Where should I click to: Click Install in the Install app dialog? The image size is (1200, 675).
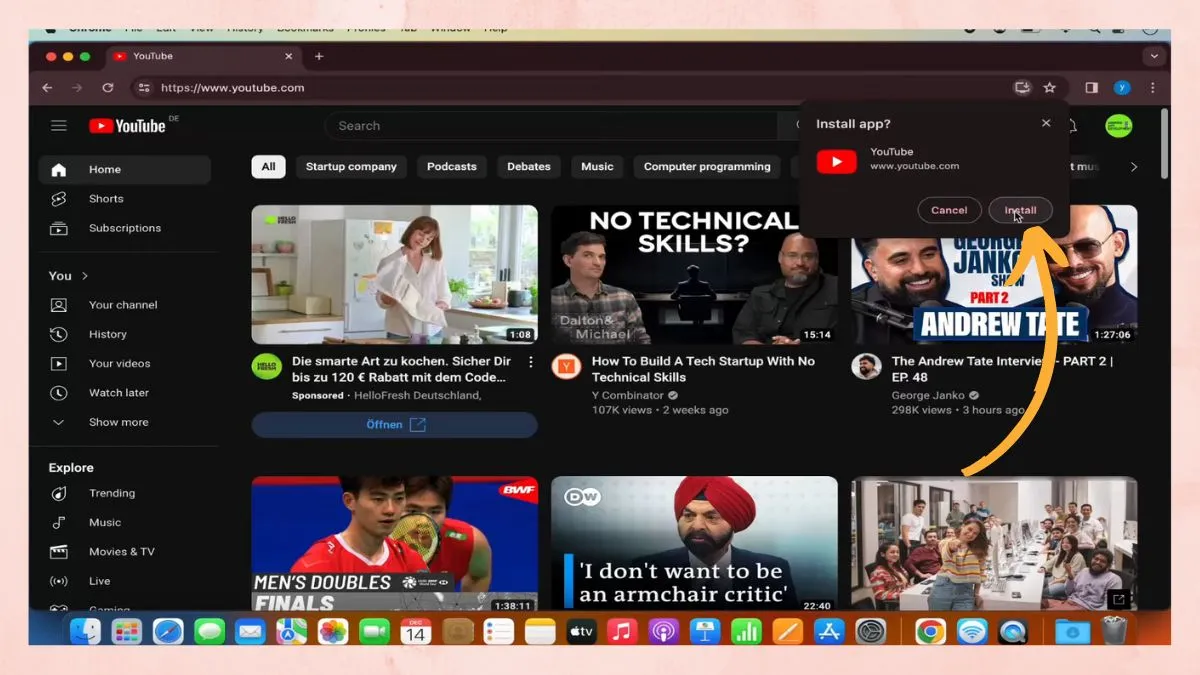pyautogui.click(x=1020, y=210)
